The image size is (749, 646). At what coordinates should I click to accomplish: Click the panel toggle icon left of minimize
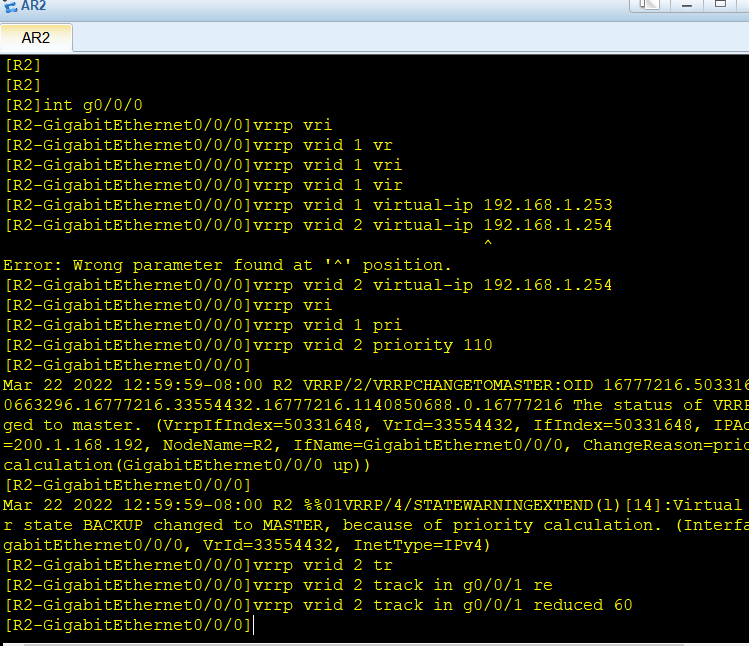[649, 5]
